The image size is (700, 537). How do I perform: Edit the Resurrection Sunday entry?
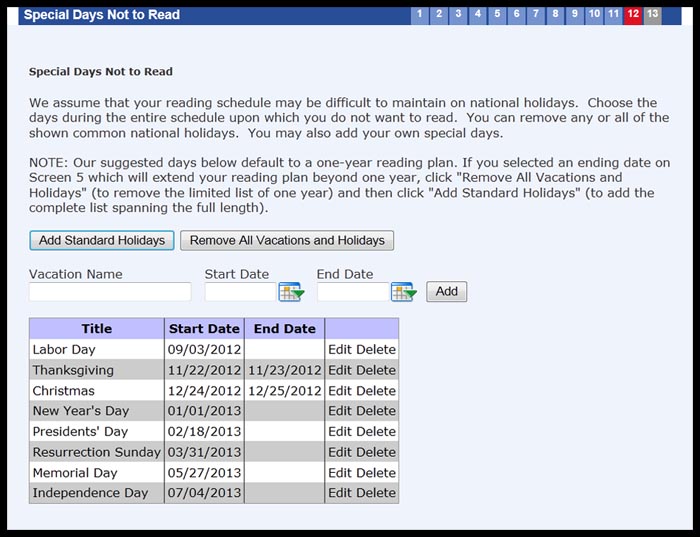[340, 452]
